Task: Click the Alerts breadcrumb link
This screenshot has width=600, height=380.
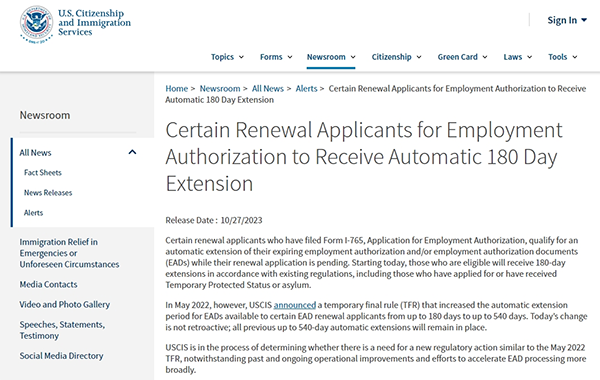Action: 306,89
